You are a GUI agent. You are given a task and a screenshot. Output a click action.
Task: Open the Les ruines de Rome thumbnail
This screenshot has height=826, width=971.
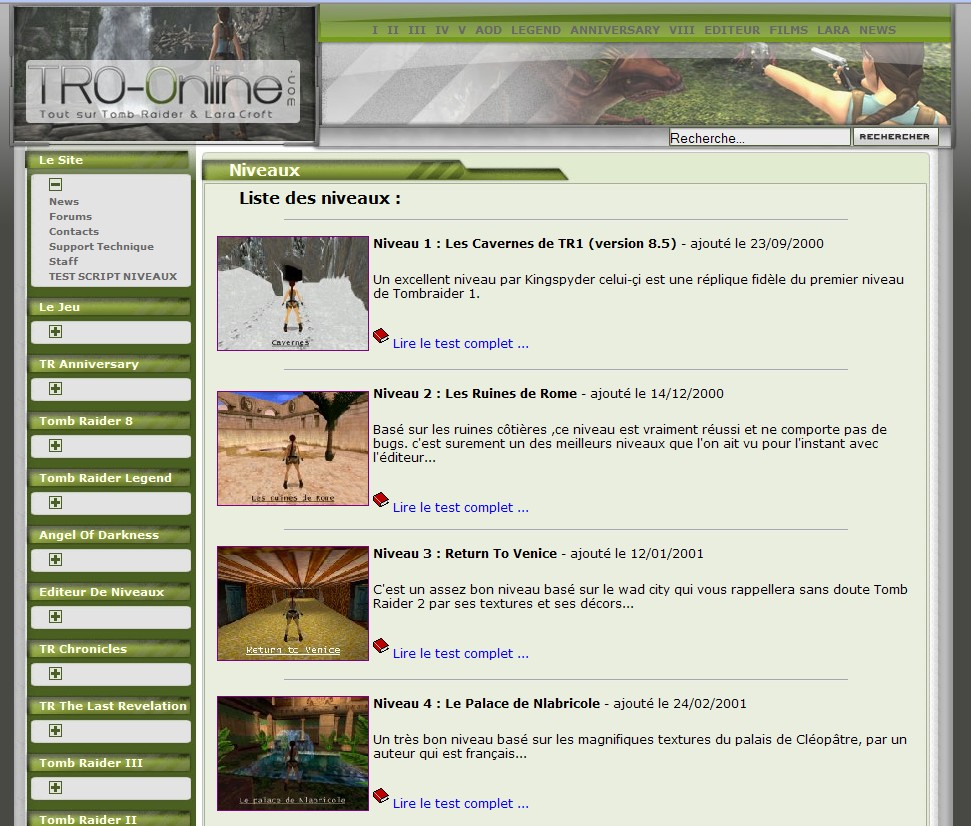point(293,448)
